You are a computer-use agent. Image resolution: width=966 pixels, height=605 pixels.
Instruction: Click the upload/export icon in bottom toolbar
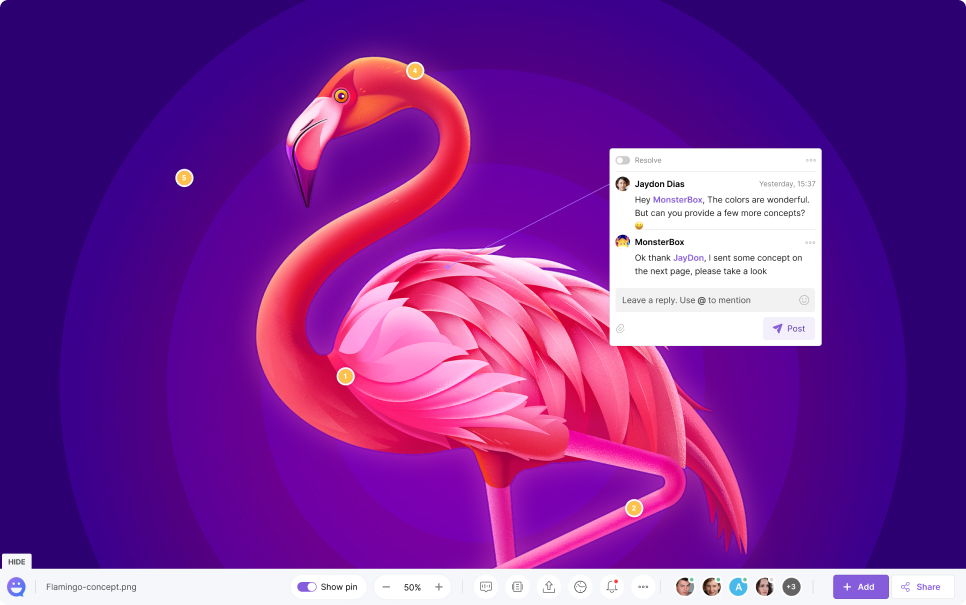548,587
